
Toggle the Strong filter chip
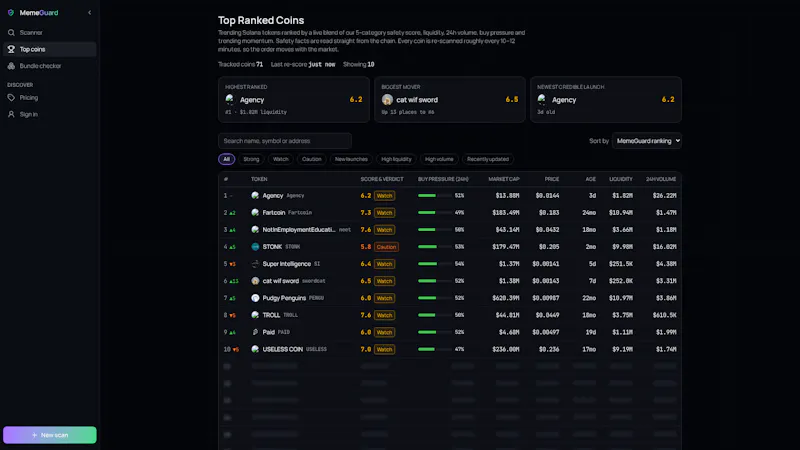coord(251,159)
